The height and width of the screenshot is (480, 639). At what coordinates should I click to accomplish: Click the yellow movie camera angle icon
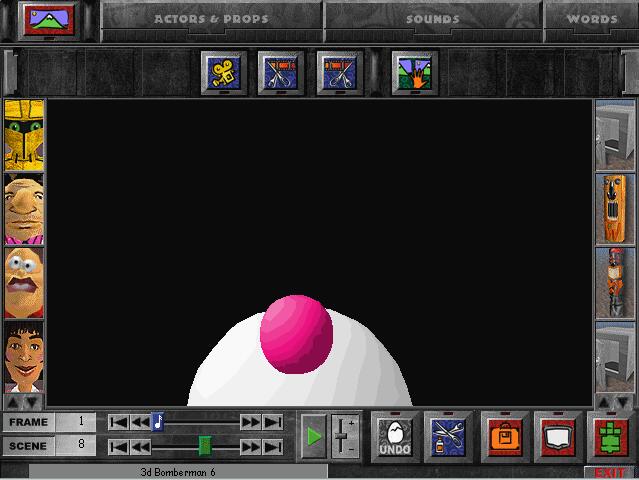(x=224, y=73)
